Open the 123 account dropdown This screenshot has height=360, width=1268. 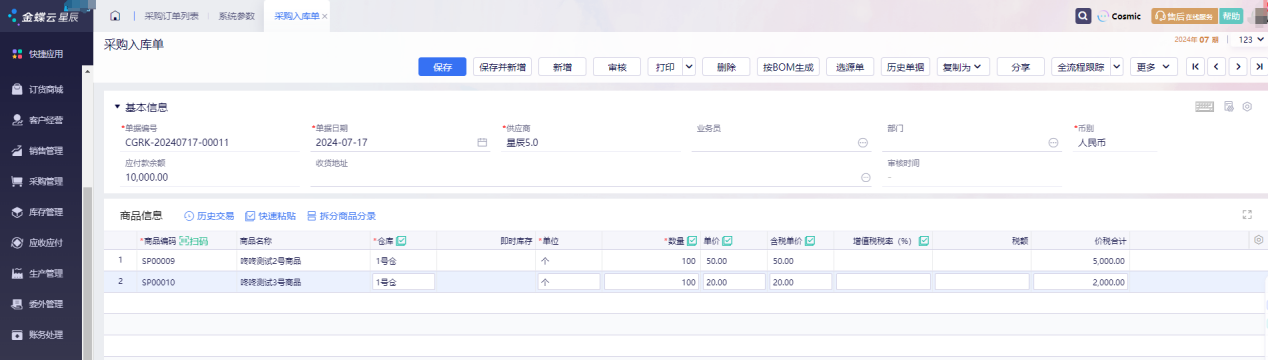pyautogui.click(x=1252, y=40)
